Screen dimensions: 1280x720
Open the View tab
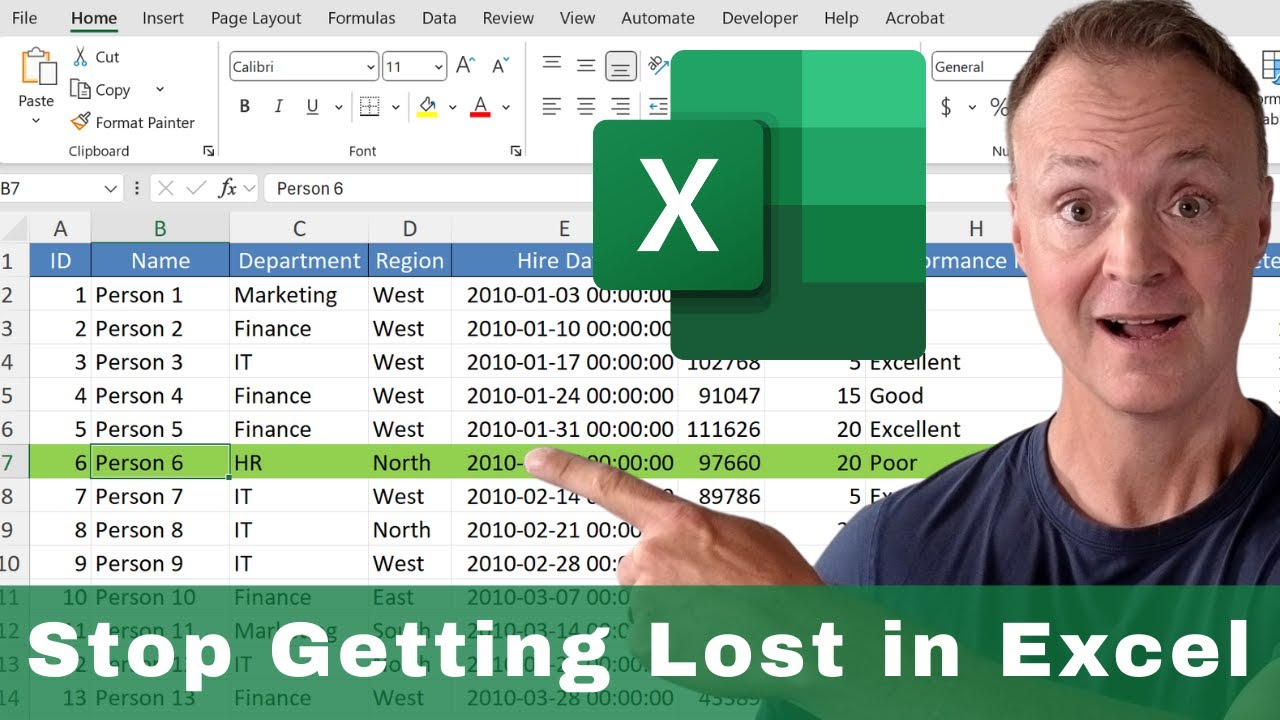coord(578,18)
